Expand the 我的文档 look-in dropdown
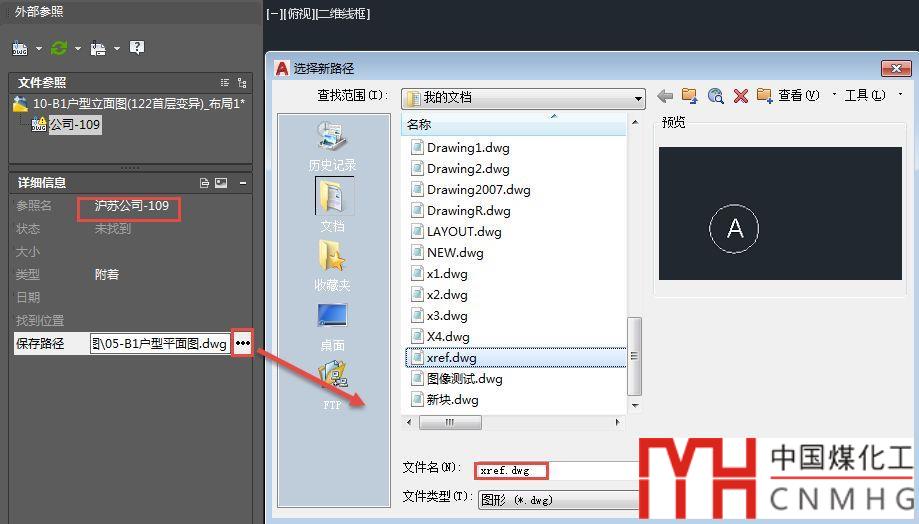The image size is (919, 524). click(x=638, y=98)
